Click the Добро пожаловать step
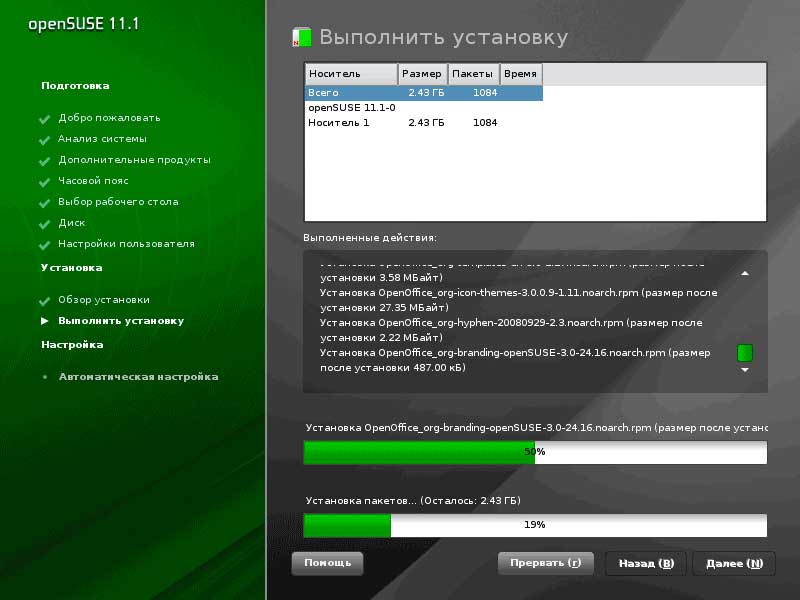 [109, 118]
